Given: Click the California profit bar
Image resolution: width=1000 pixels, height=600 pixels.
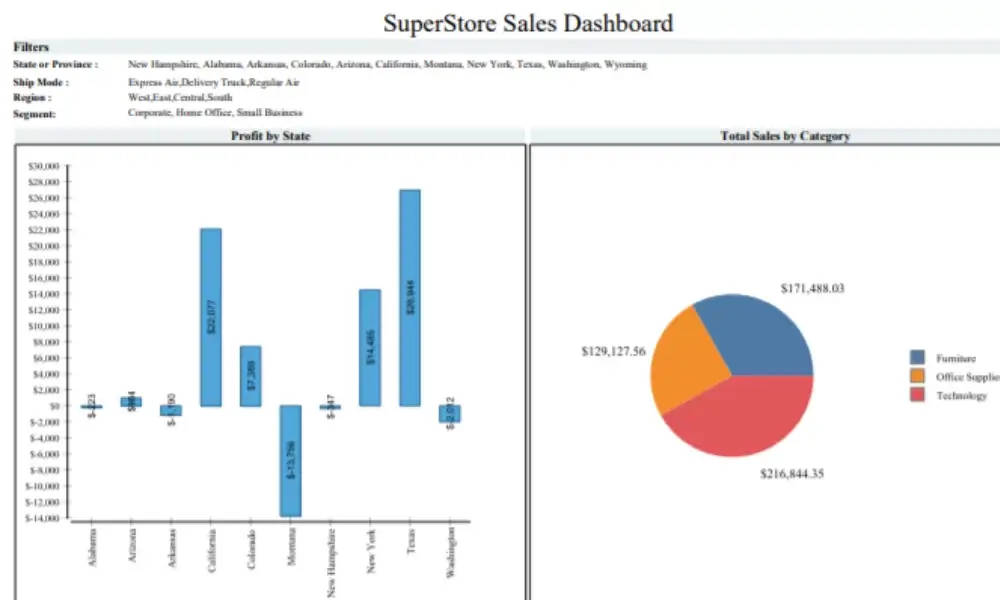Looking at the screenshot, I should click(211, 318).
